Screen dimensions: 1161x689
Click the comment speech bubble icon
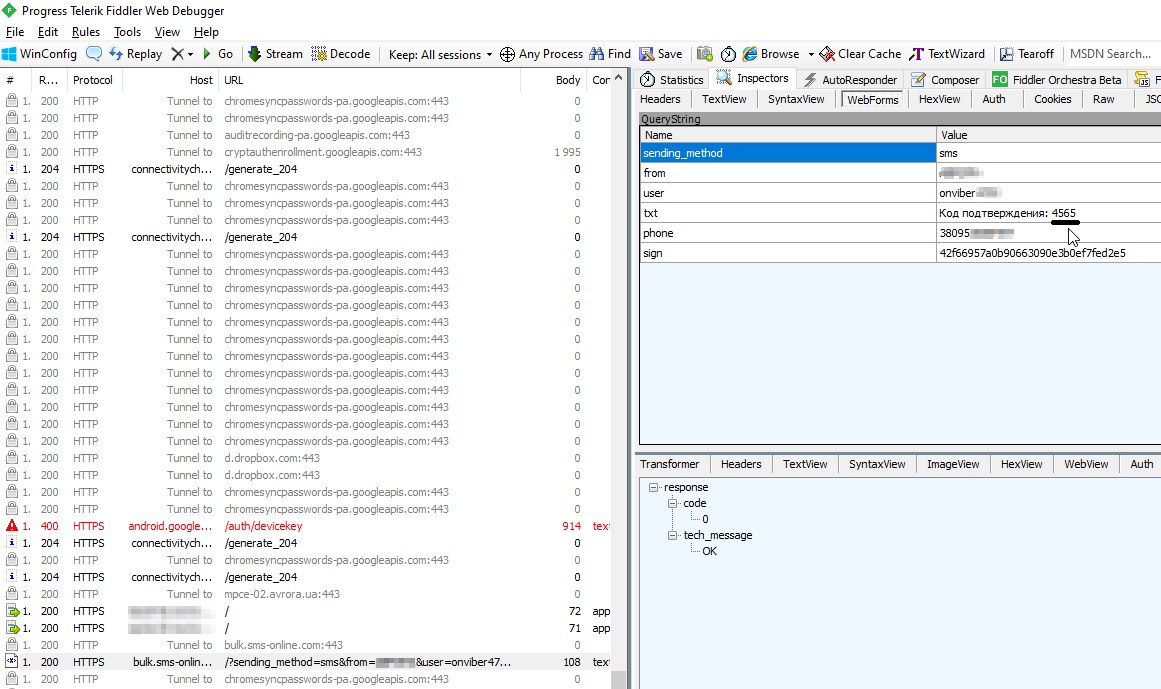click(94, 54)
